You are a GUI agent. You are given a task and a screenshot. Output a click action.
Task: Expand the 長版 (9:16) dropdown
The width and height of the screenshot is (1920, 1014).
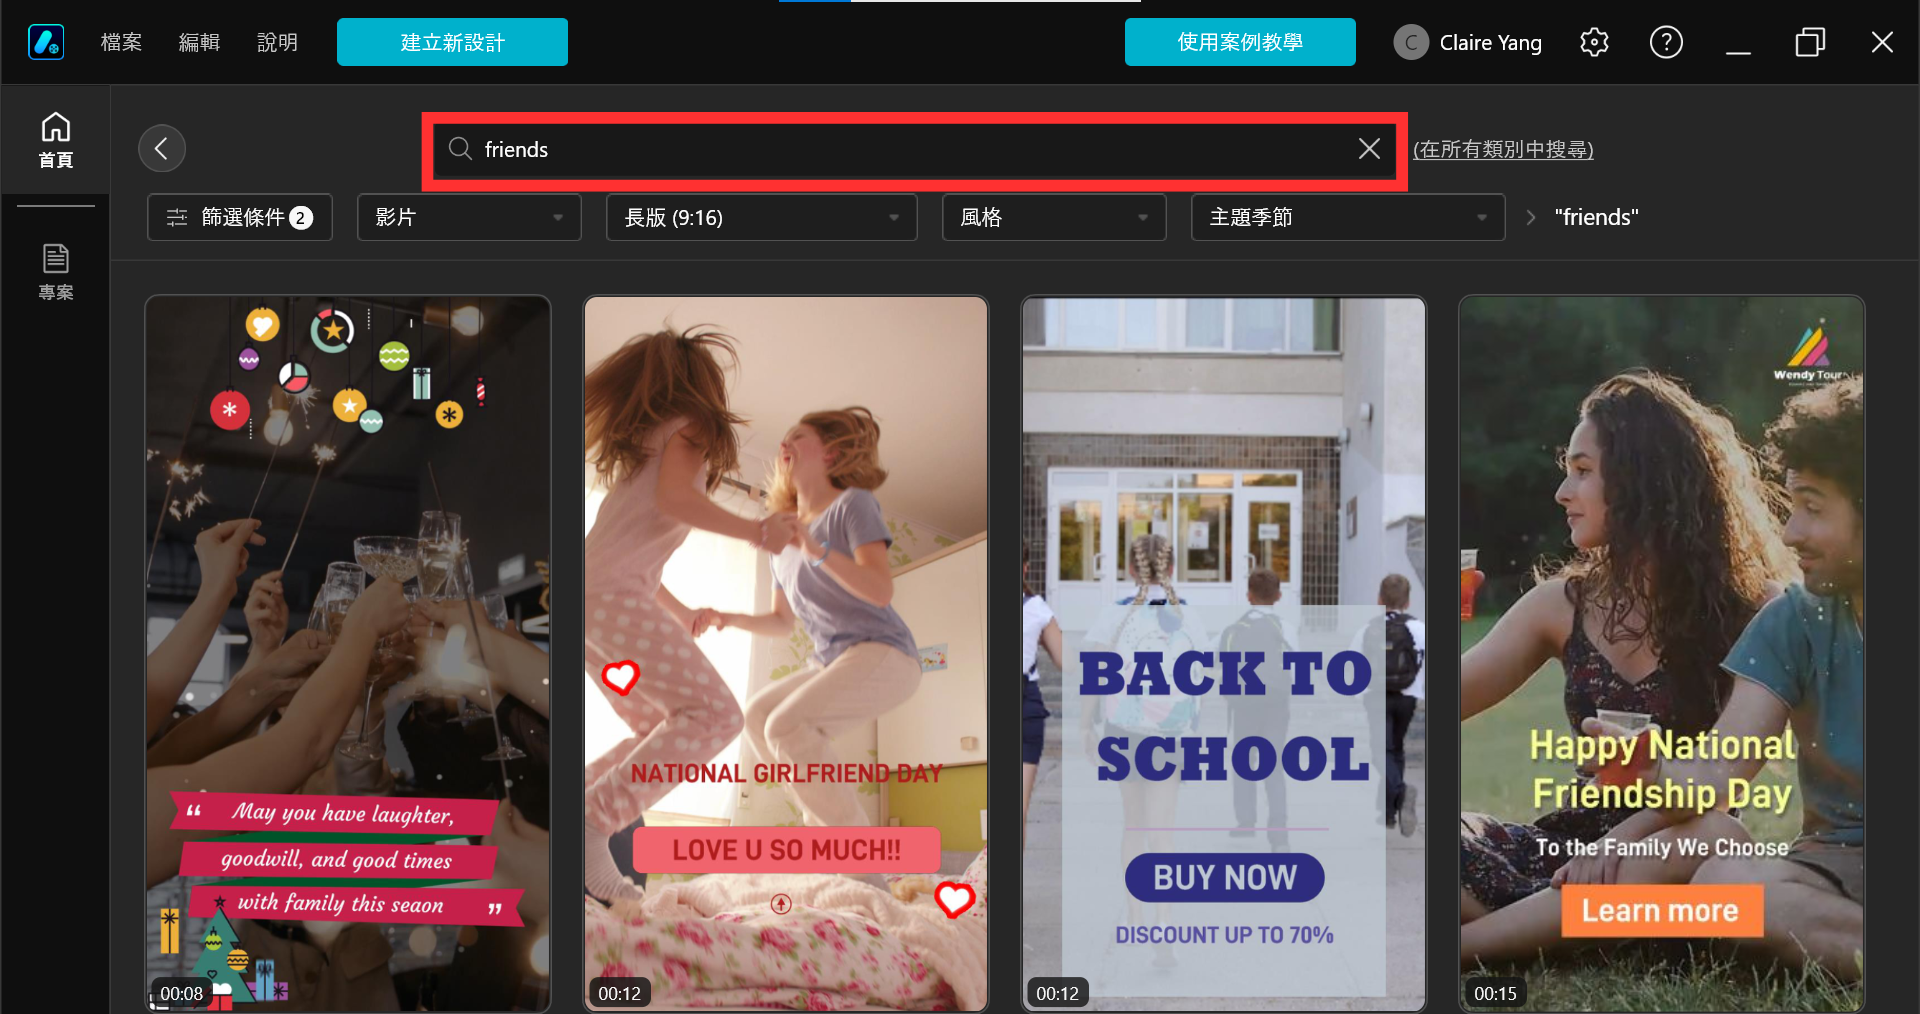[762, 217]
